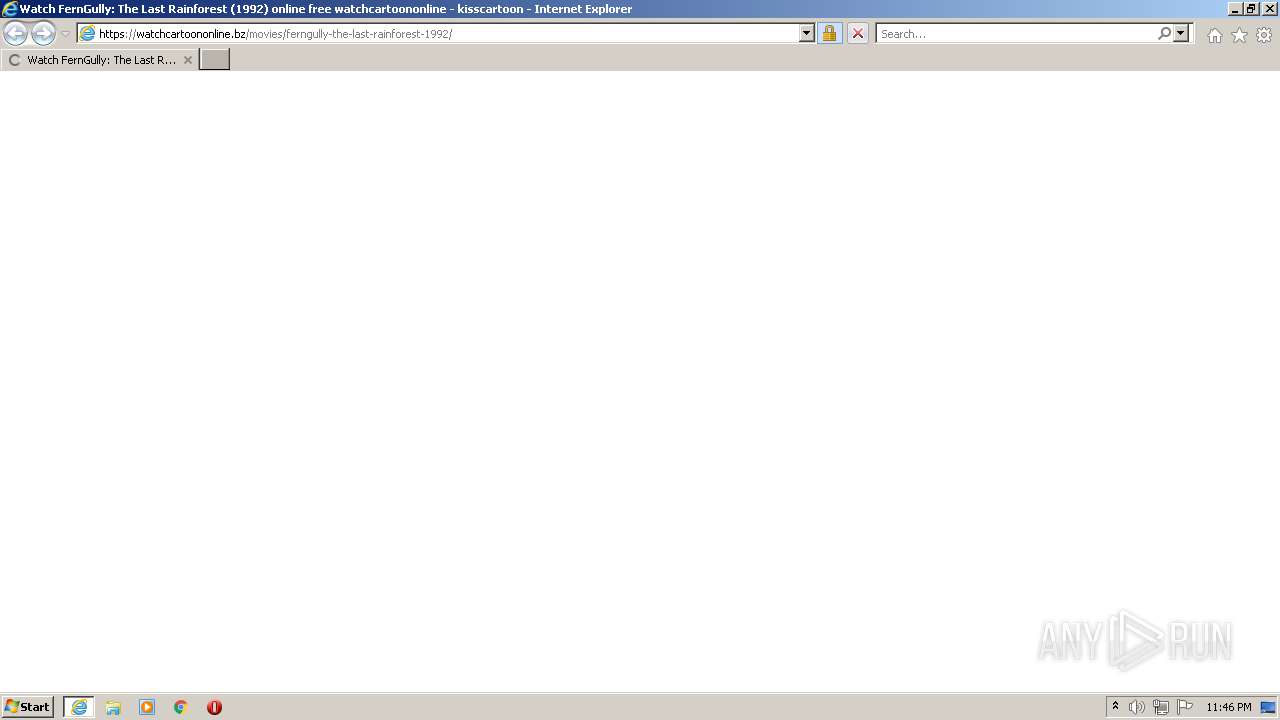View the security report lock icon
Image resolution: width=1280 pixels, height=720 pixels.
[x=829, y=34]
